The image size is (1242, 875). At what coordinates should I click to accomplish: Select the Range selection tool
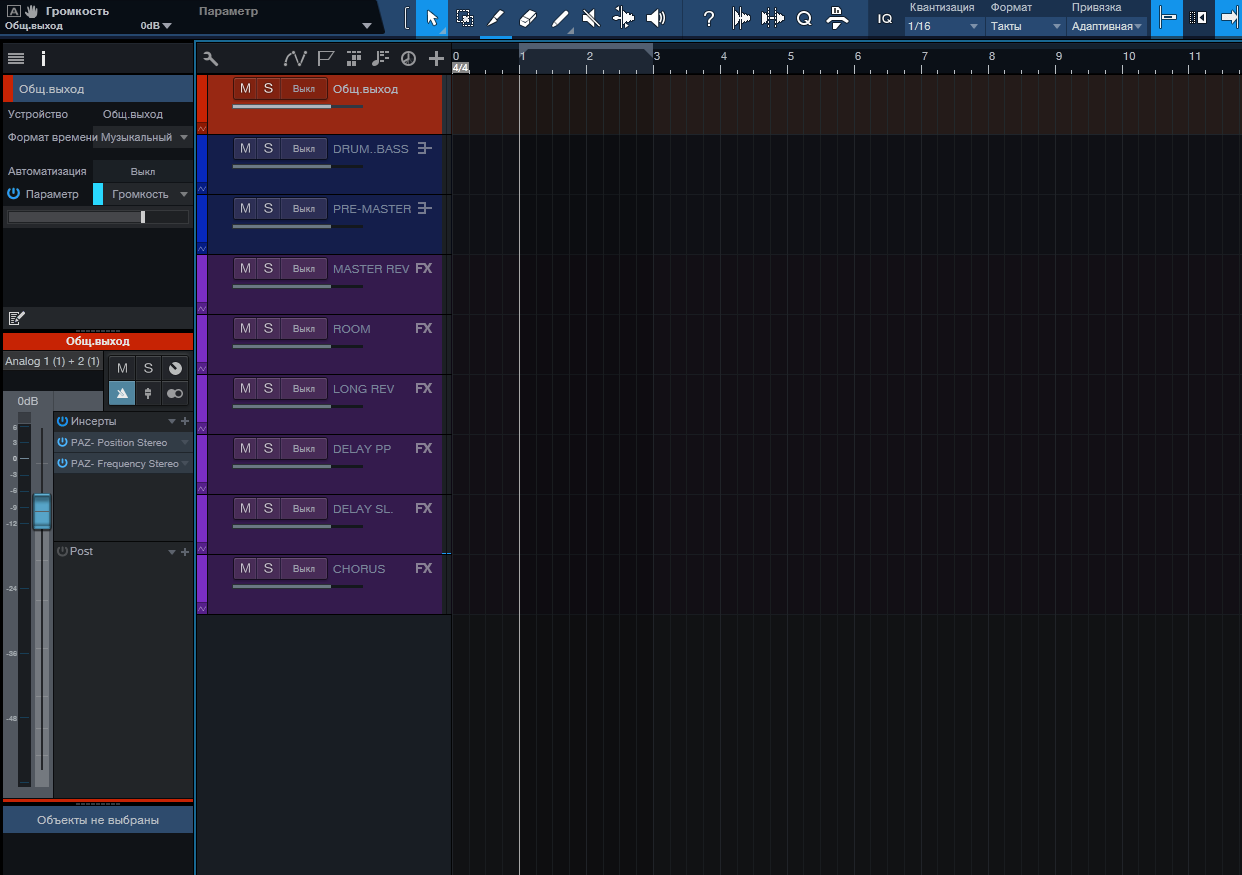click(465, 18)
